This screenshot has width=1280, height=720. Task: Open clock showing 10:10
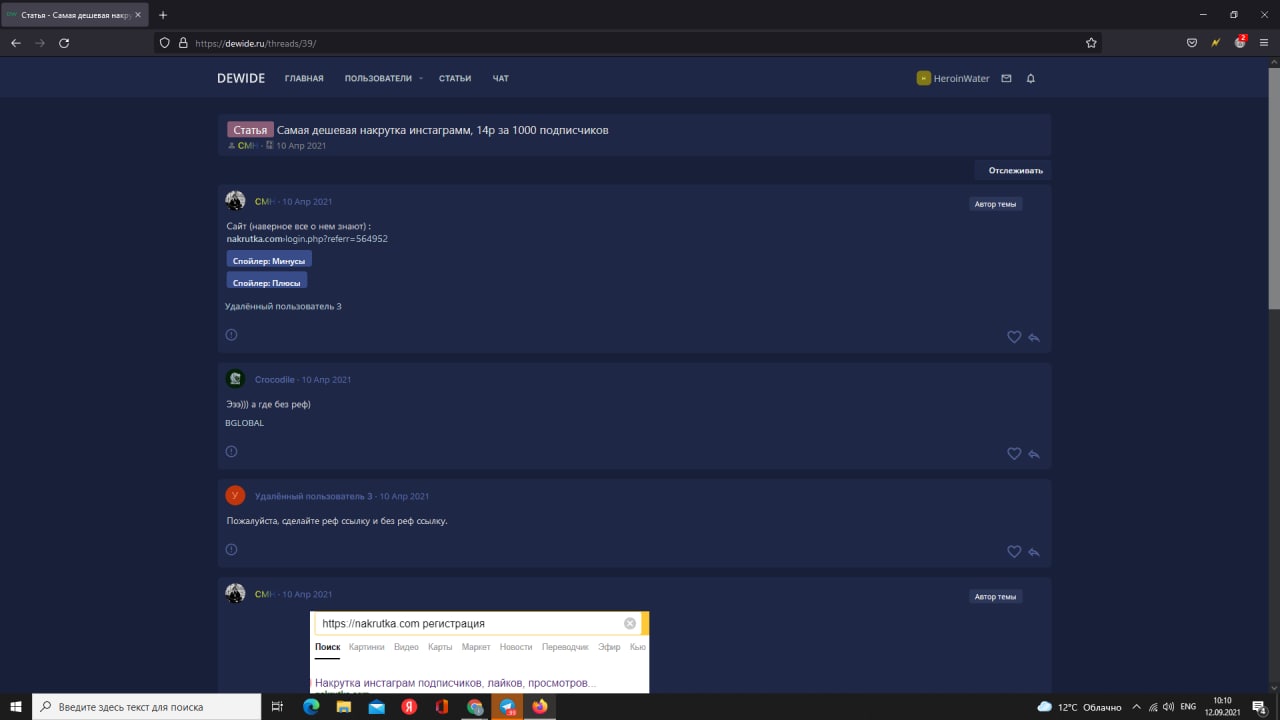click(1222, 706)
